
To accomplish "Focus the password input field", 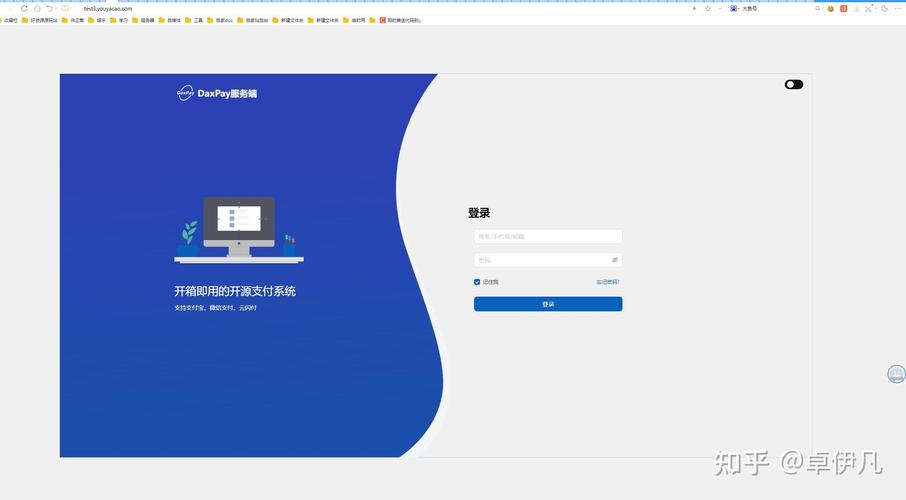I will tap(548, 260).
